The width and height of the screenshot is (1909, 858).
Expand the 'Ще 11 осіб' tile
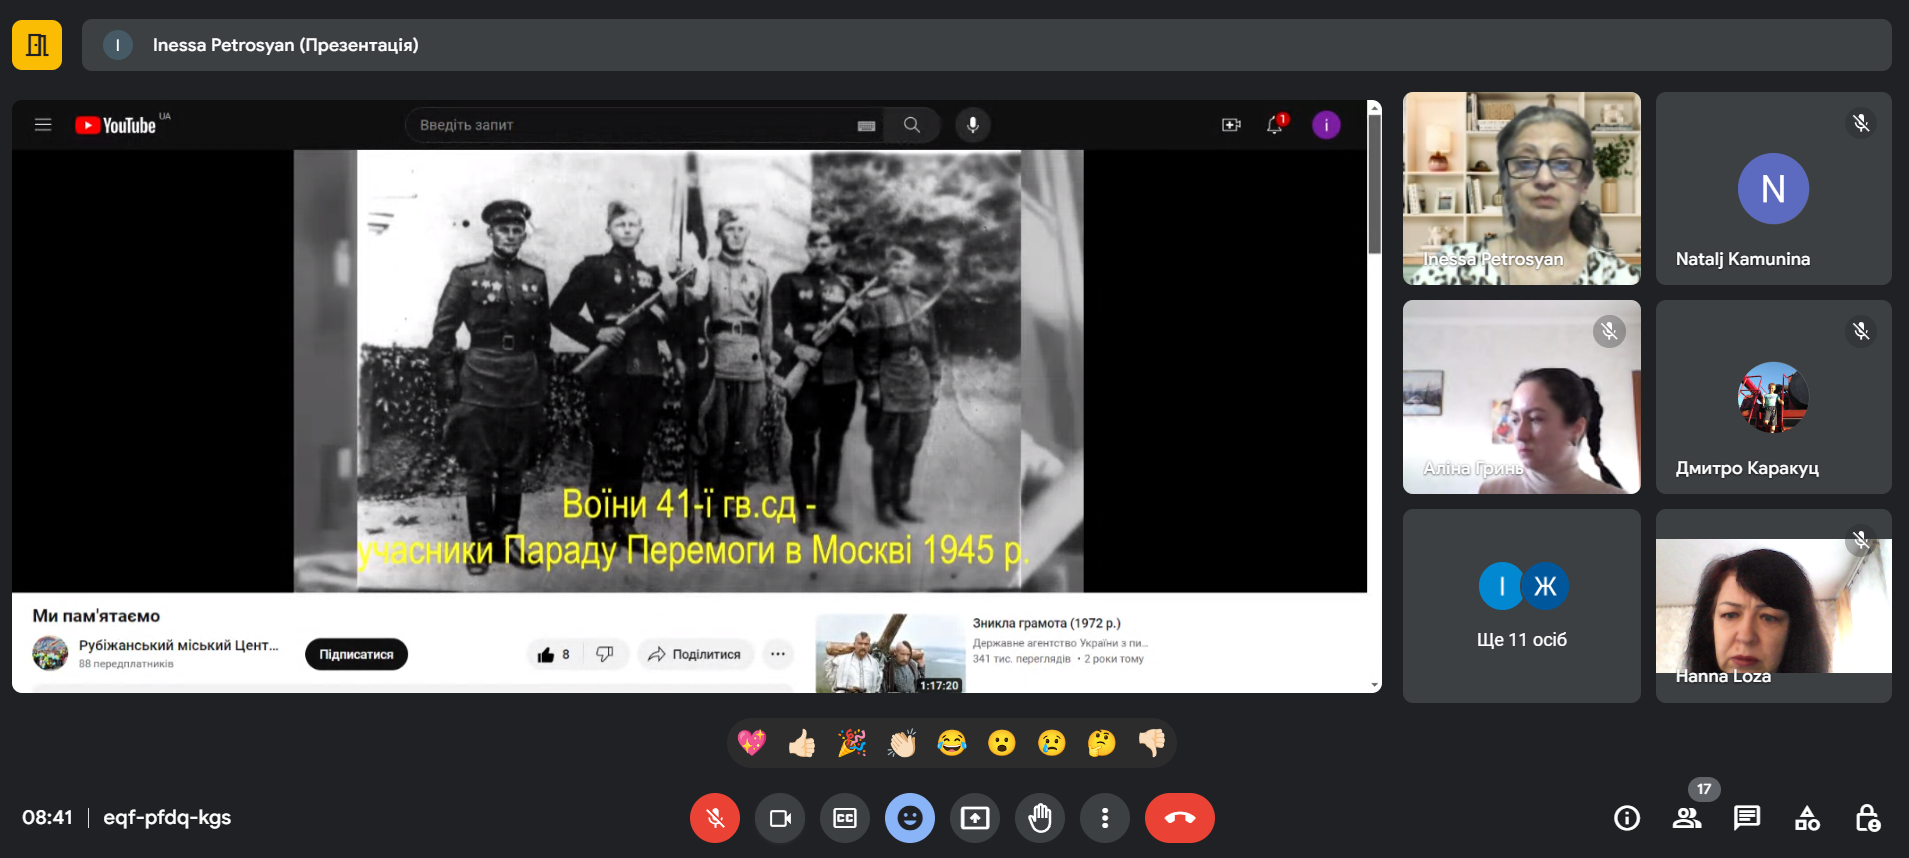click(1521, 606)
